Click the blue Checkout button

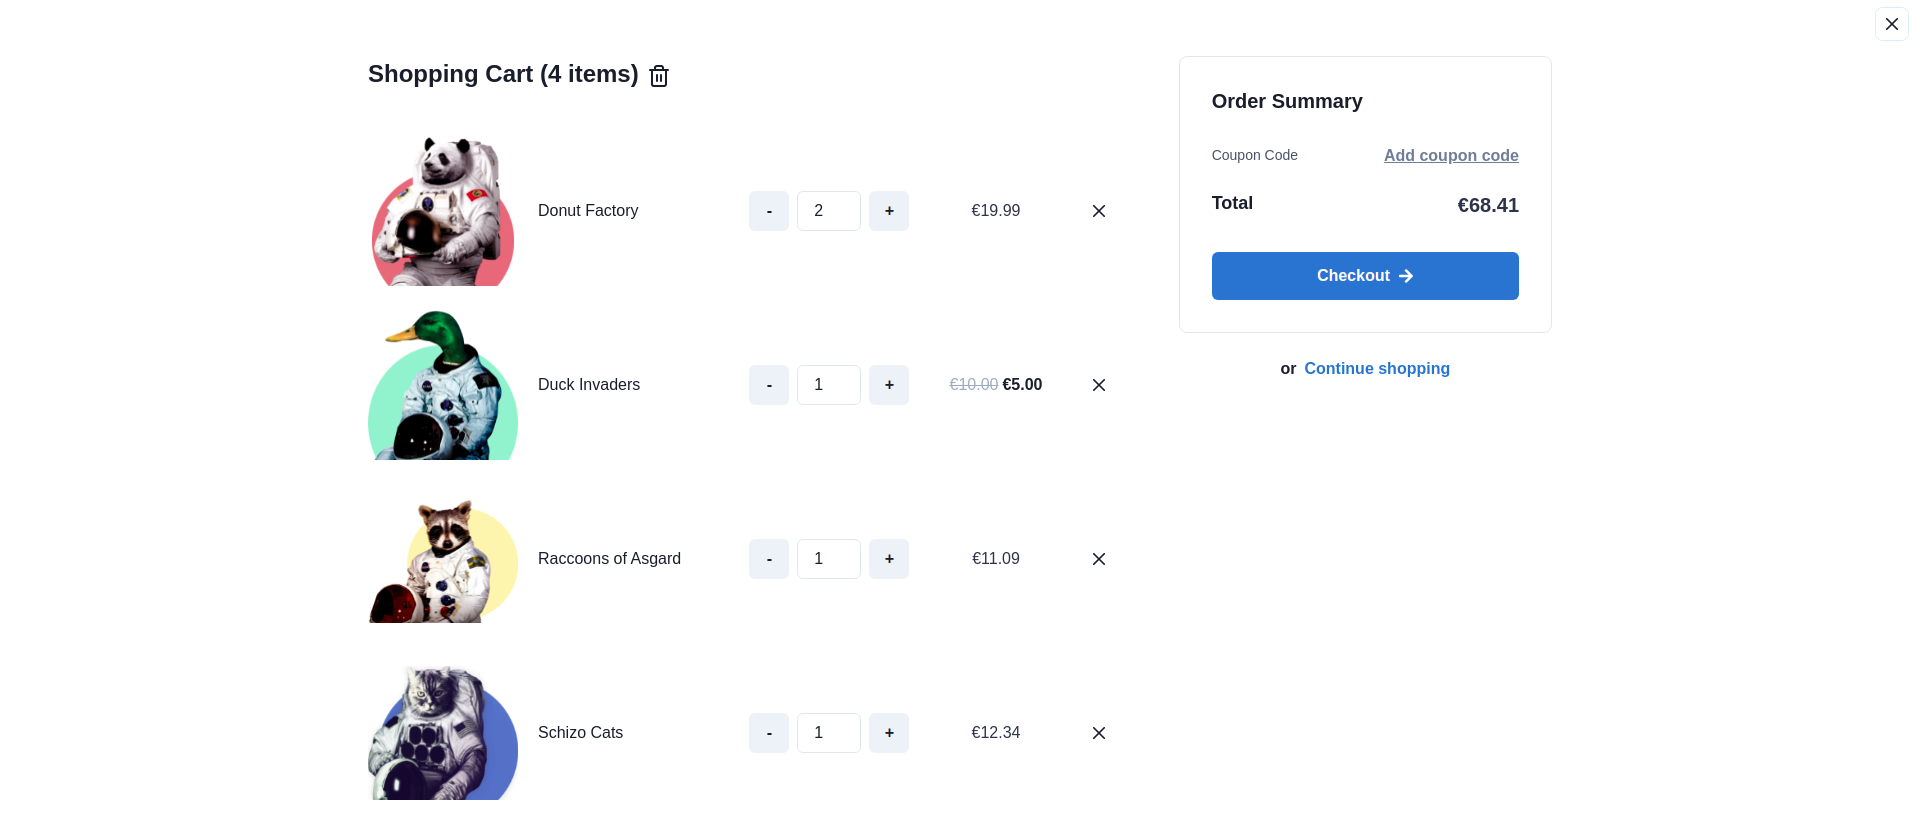(1364, 276)
